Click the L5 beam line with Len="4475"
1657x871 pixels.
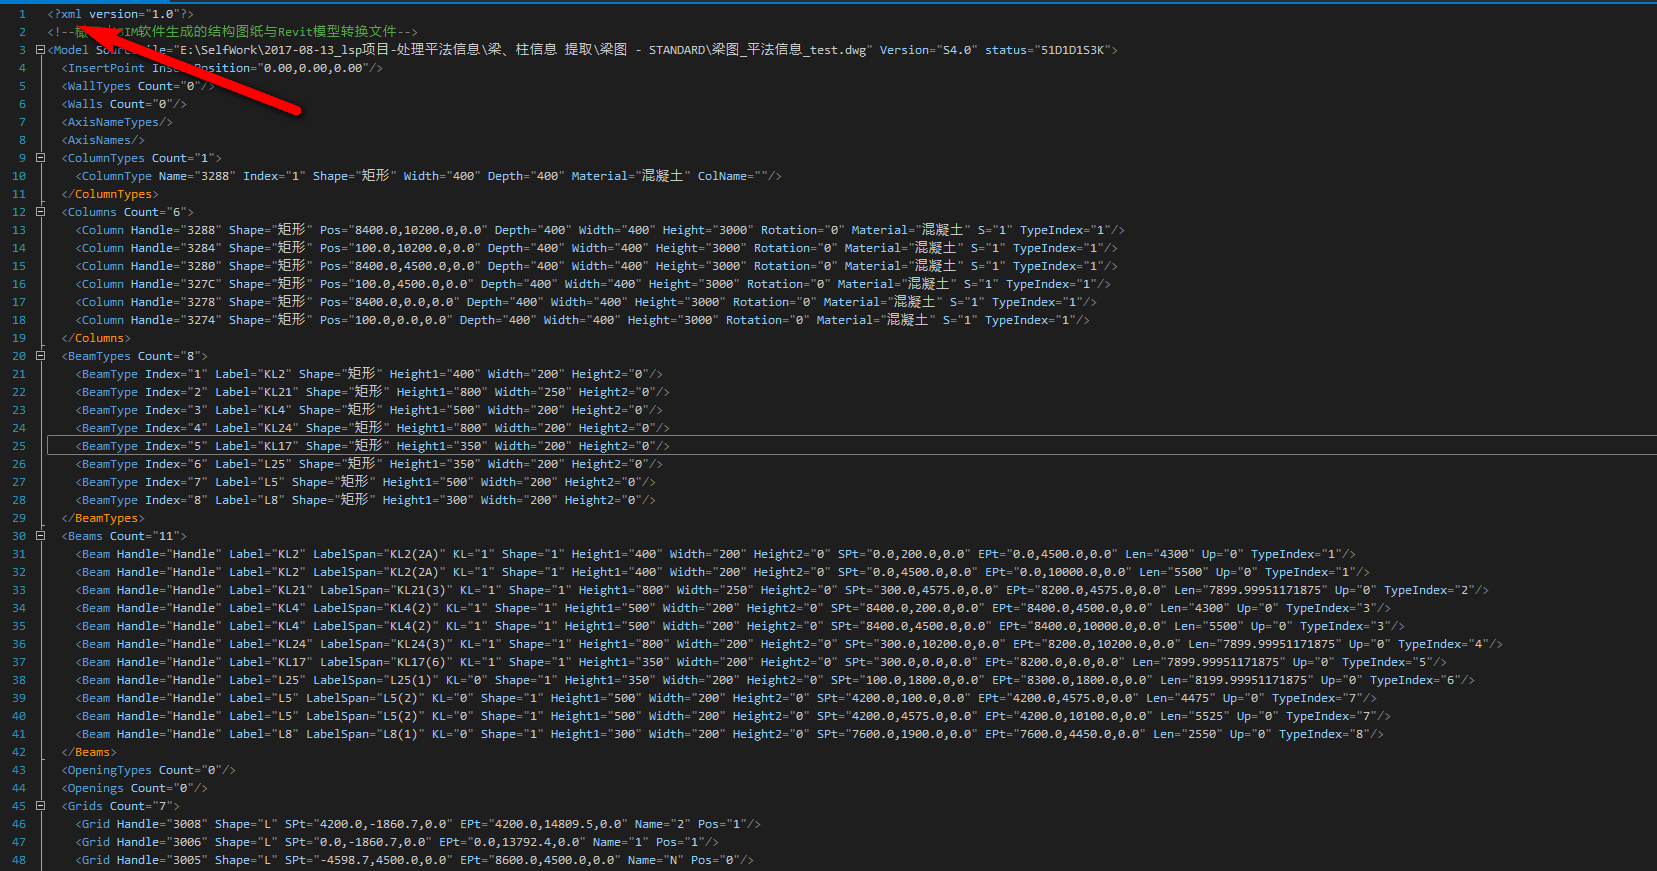pos(726,698)
